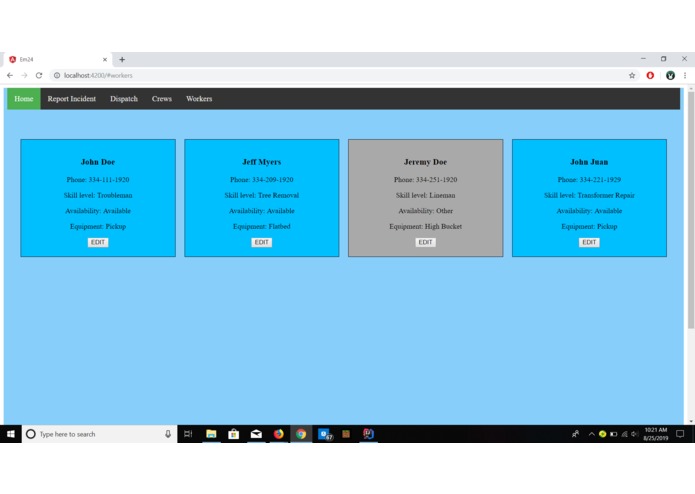Open the Report Incident page

(72, 99)
